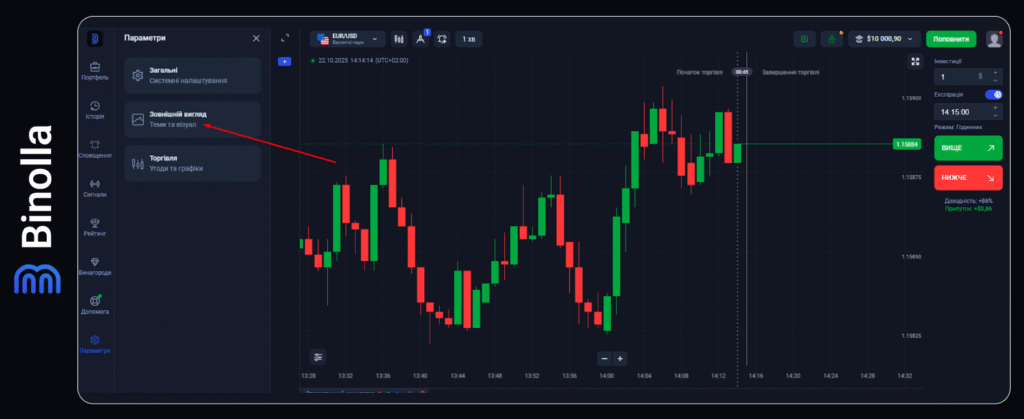Expand chart to fullscreen
The width and height of the screenshot is (1024, 419).
tap(914, 61)
